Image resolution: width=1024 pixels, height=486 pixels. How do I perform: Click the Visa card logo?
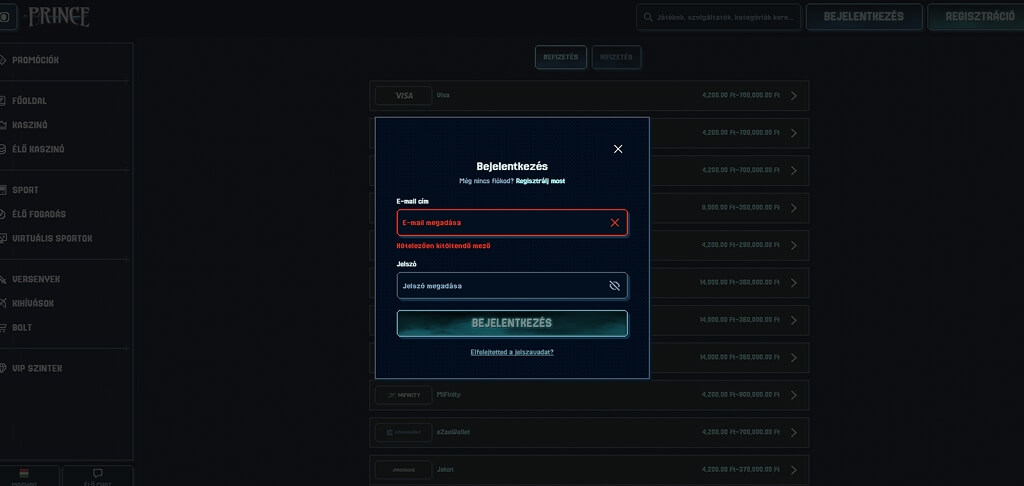404,95
